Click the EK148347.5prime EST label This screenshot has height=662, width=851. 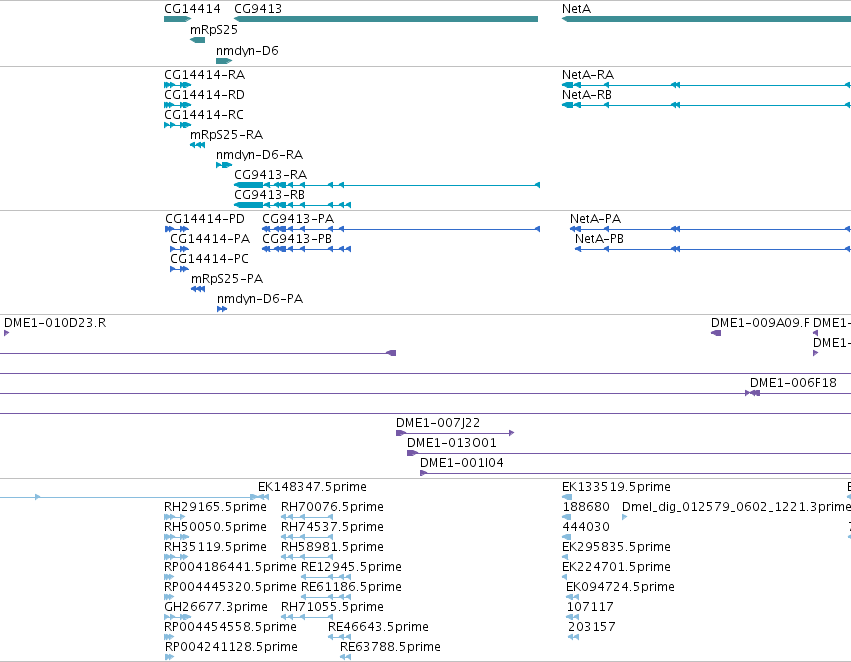pos(312,487)
